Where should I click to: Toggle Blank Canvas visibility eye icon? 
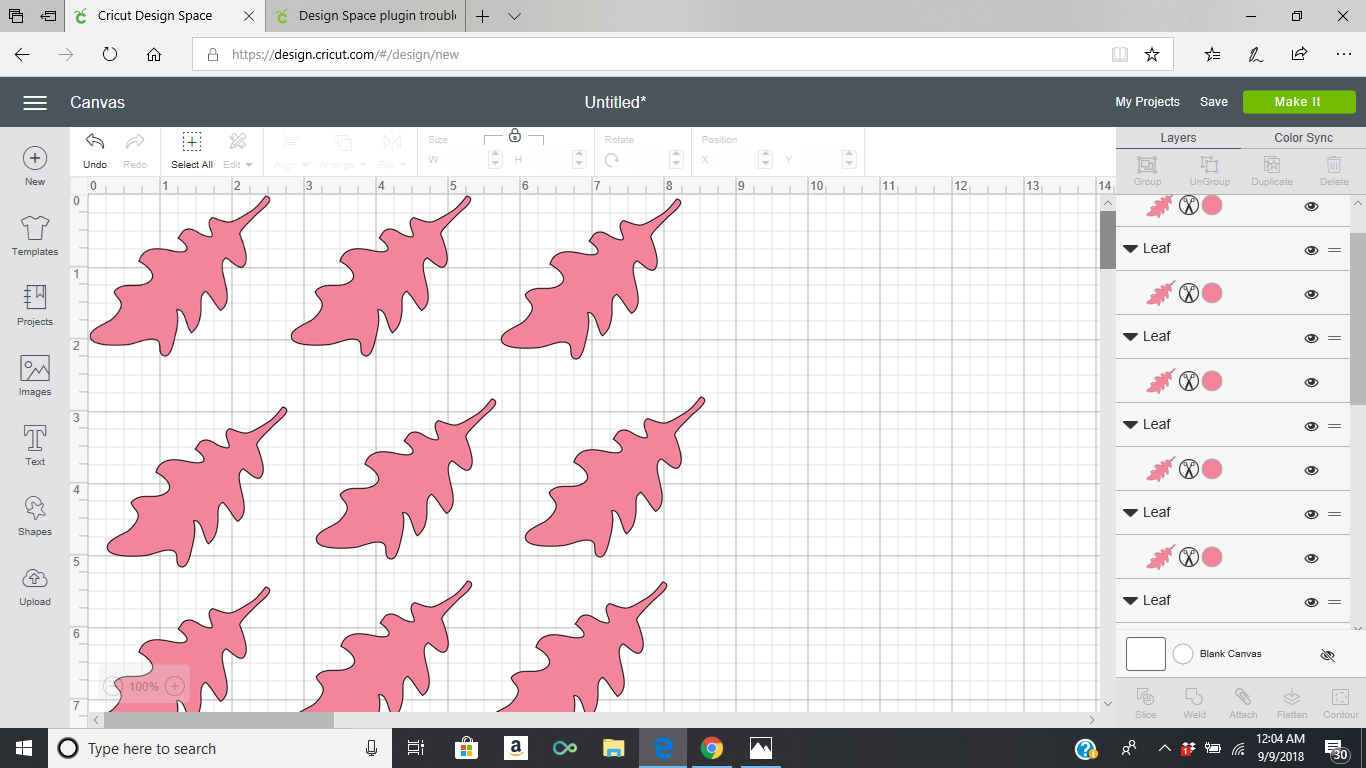pos(1327,655)
